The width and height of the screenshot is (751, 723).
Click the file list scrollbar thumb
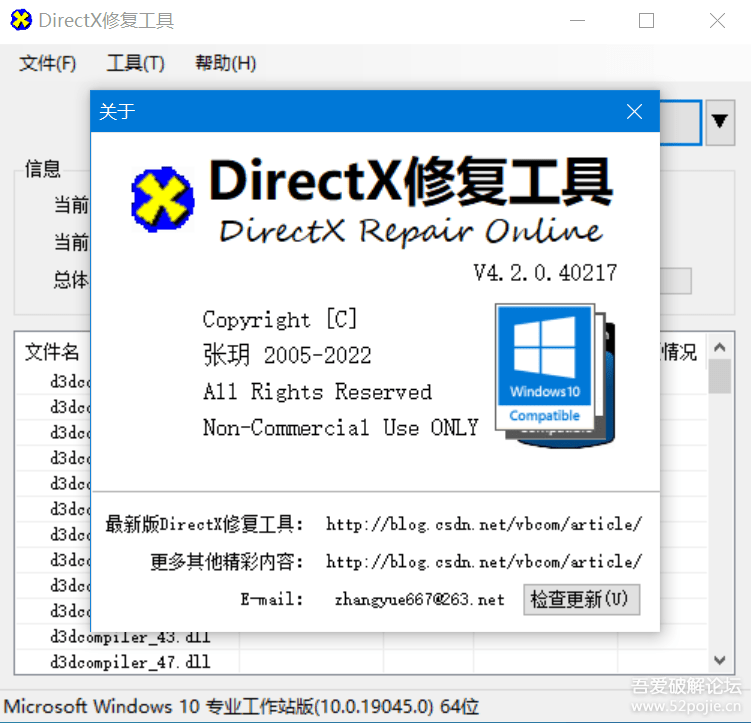click(x=719, y=376)
